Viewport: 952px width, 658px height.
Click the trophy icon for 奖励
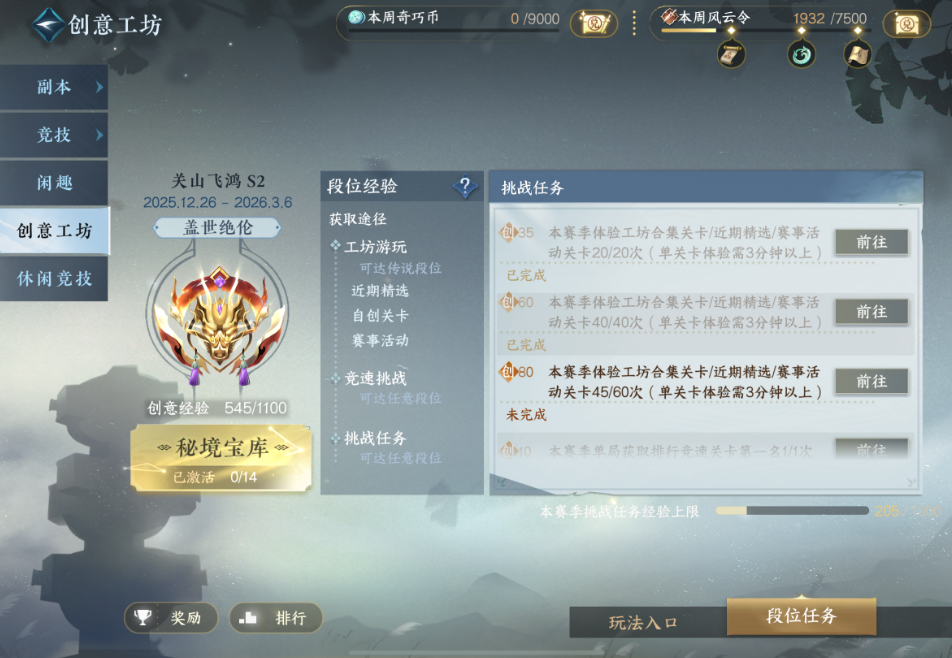pos(143,618)
